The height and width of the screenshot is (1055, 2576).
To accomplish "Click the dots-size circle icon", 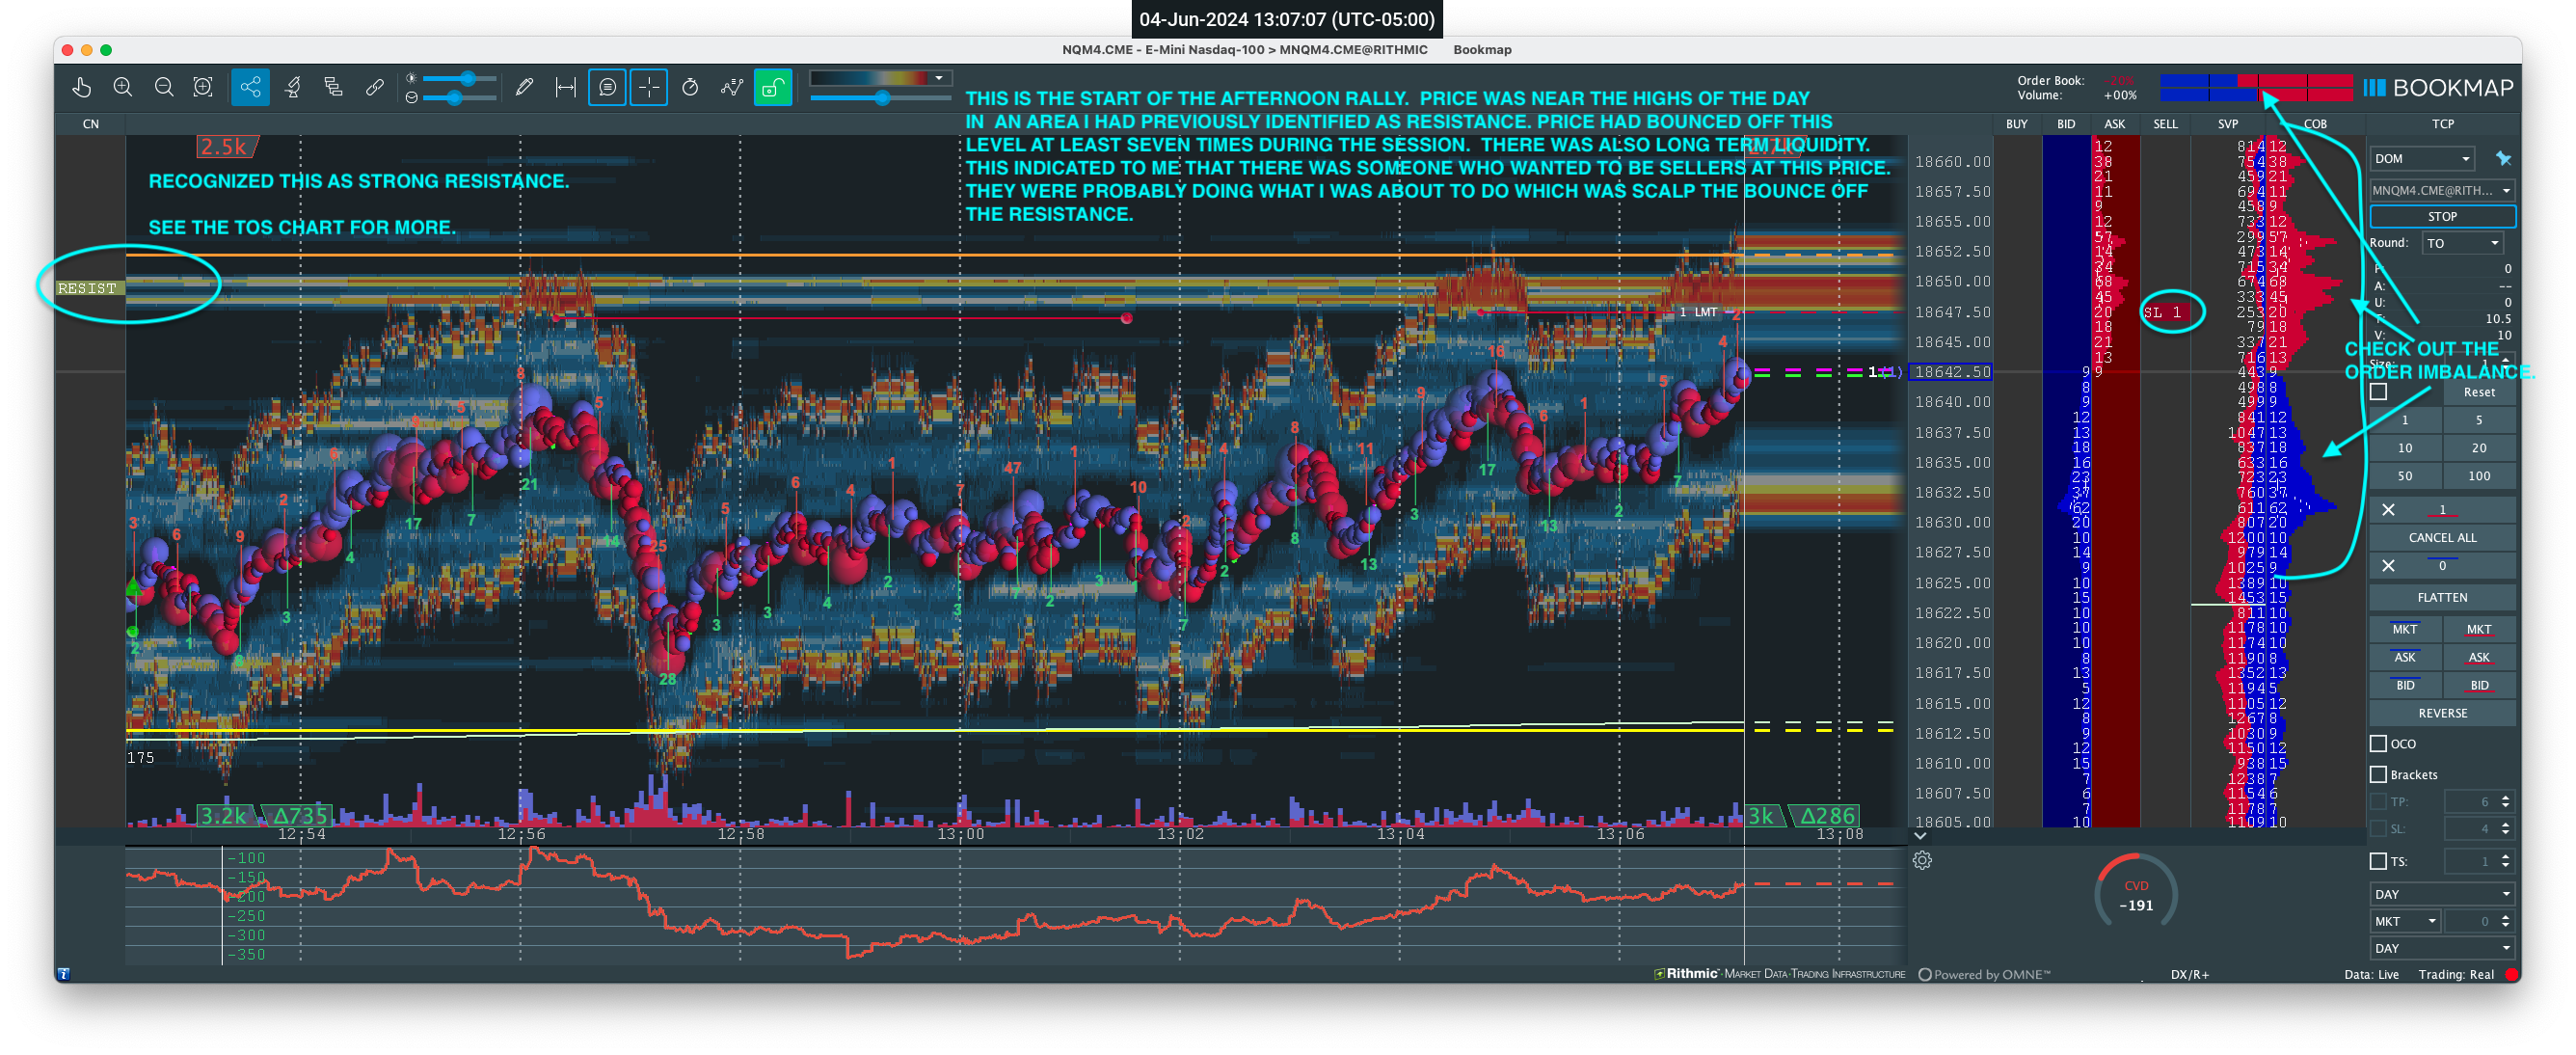I will coord(411,98).
